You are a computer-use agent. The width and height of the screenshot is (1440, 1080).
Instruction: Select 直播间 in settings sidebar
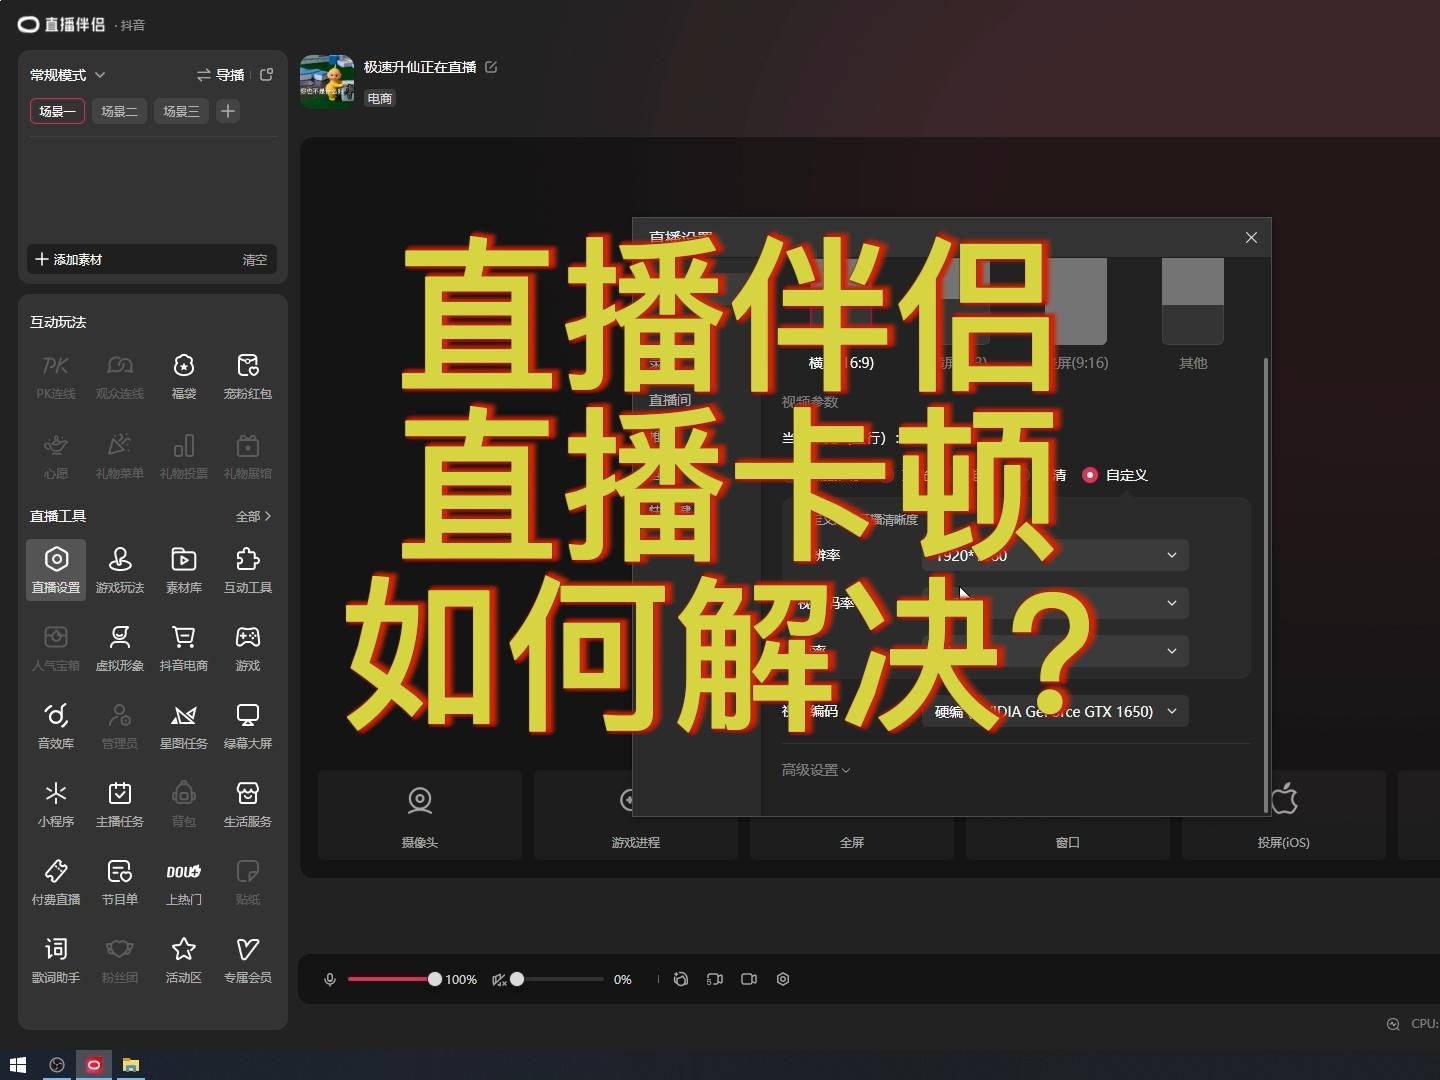670,400
